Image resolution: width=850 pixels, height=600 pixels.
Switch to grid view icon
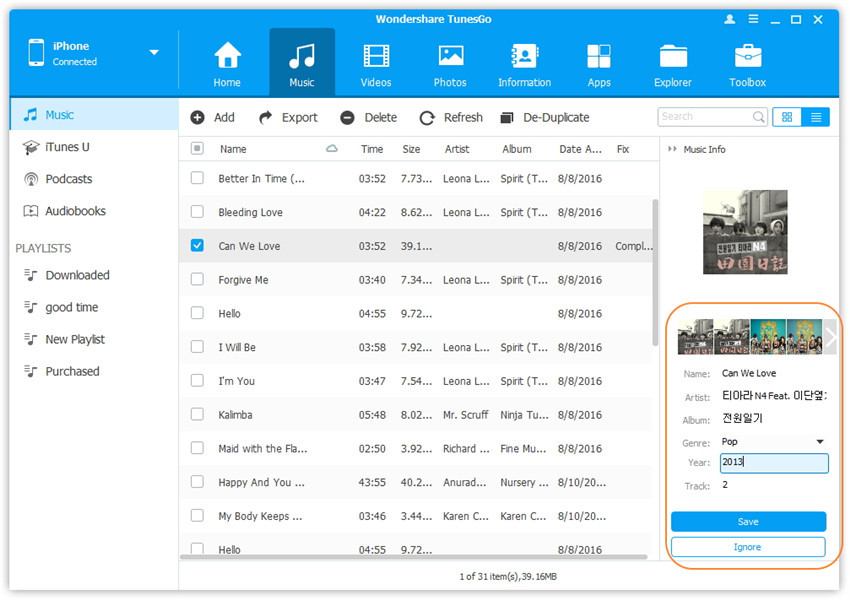(786, 117)
